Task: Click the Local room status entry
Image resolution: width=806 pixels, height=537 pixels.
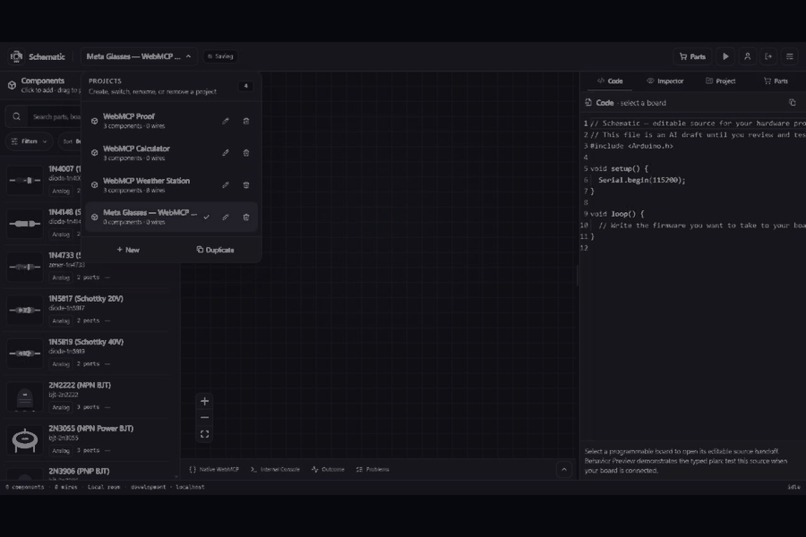Action: pos(104,487)
